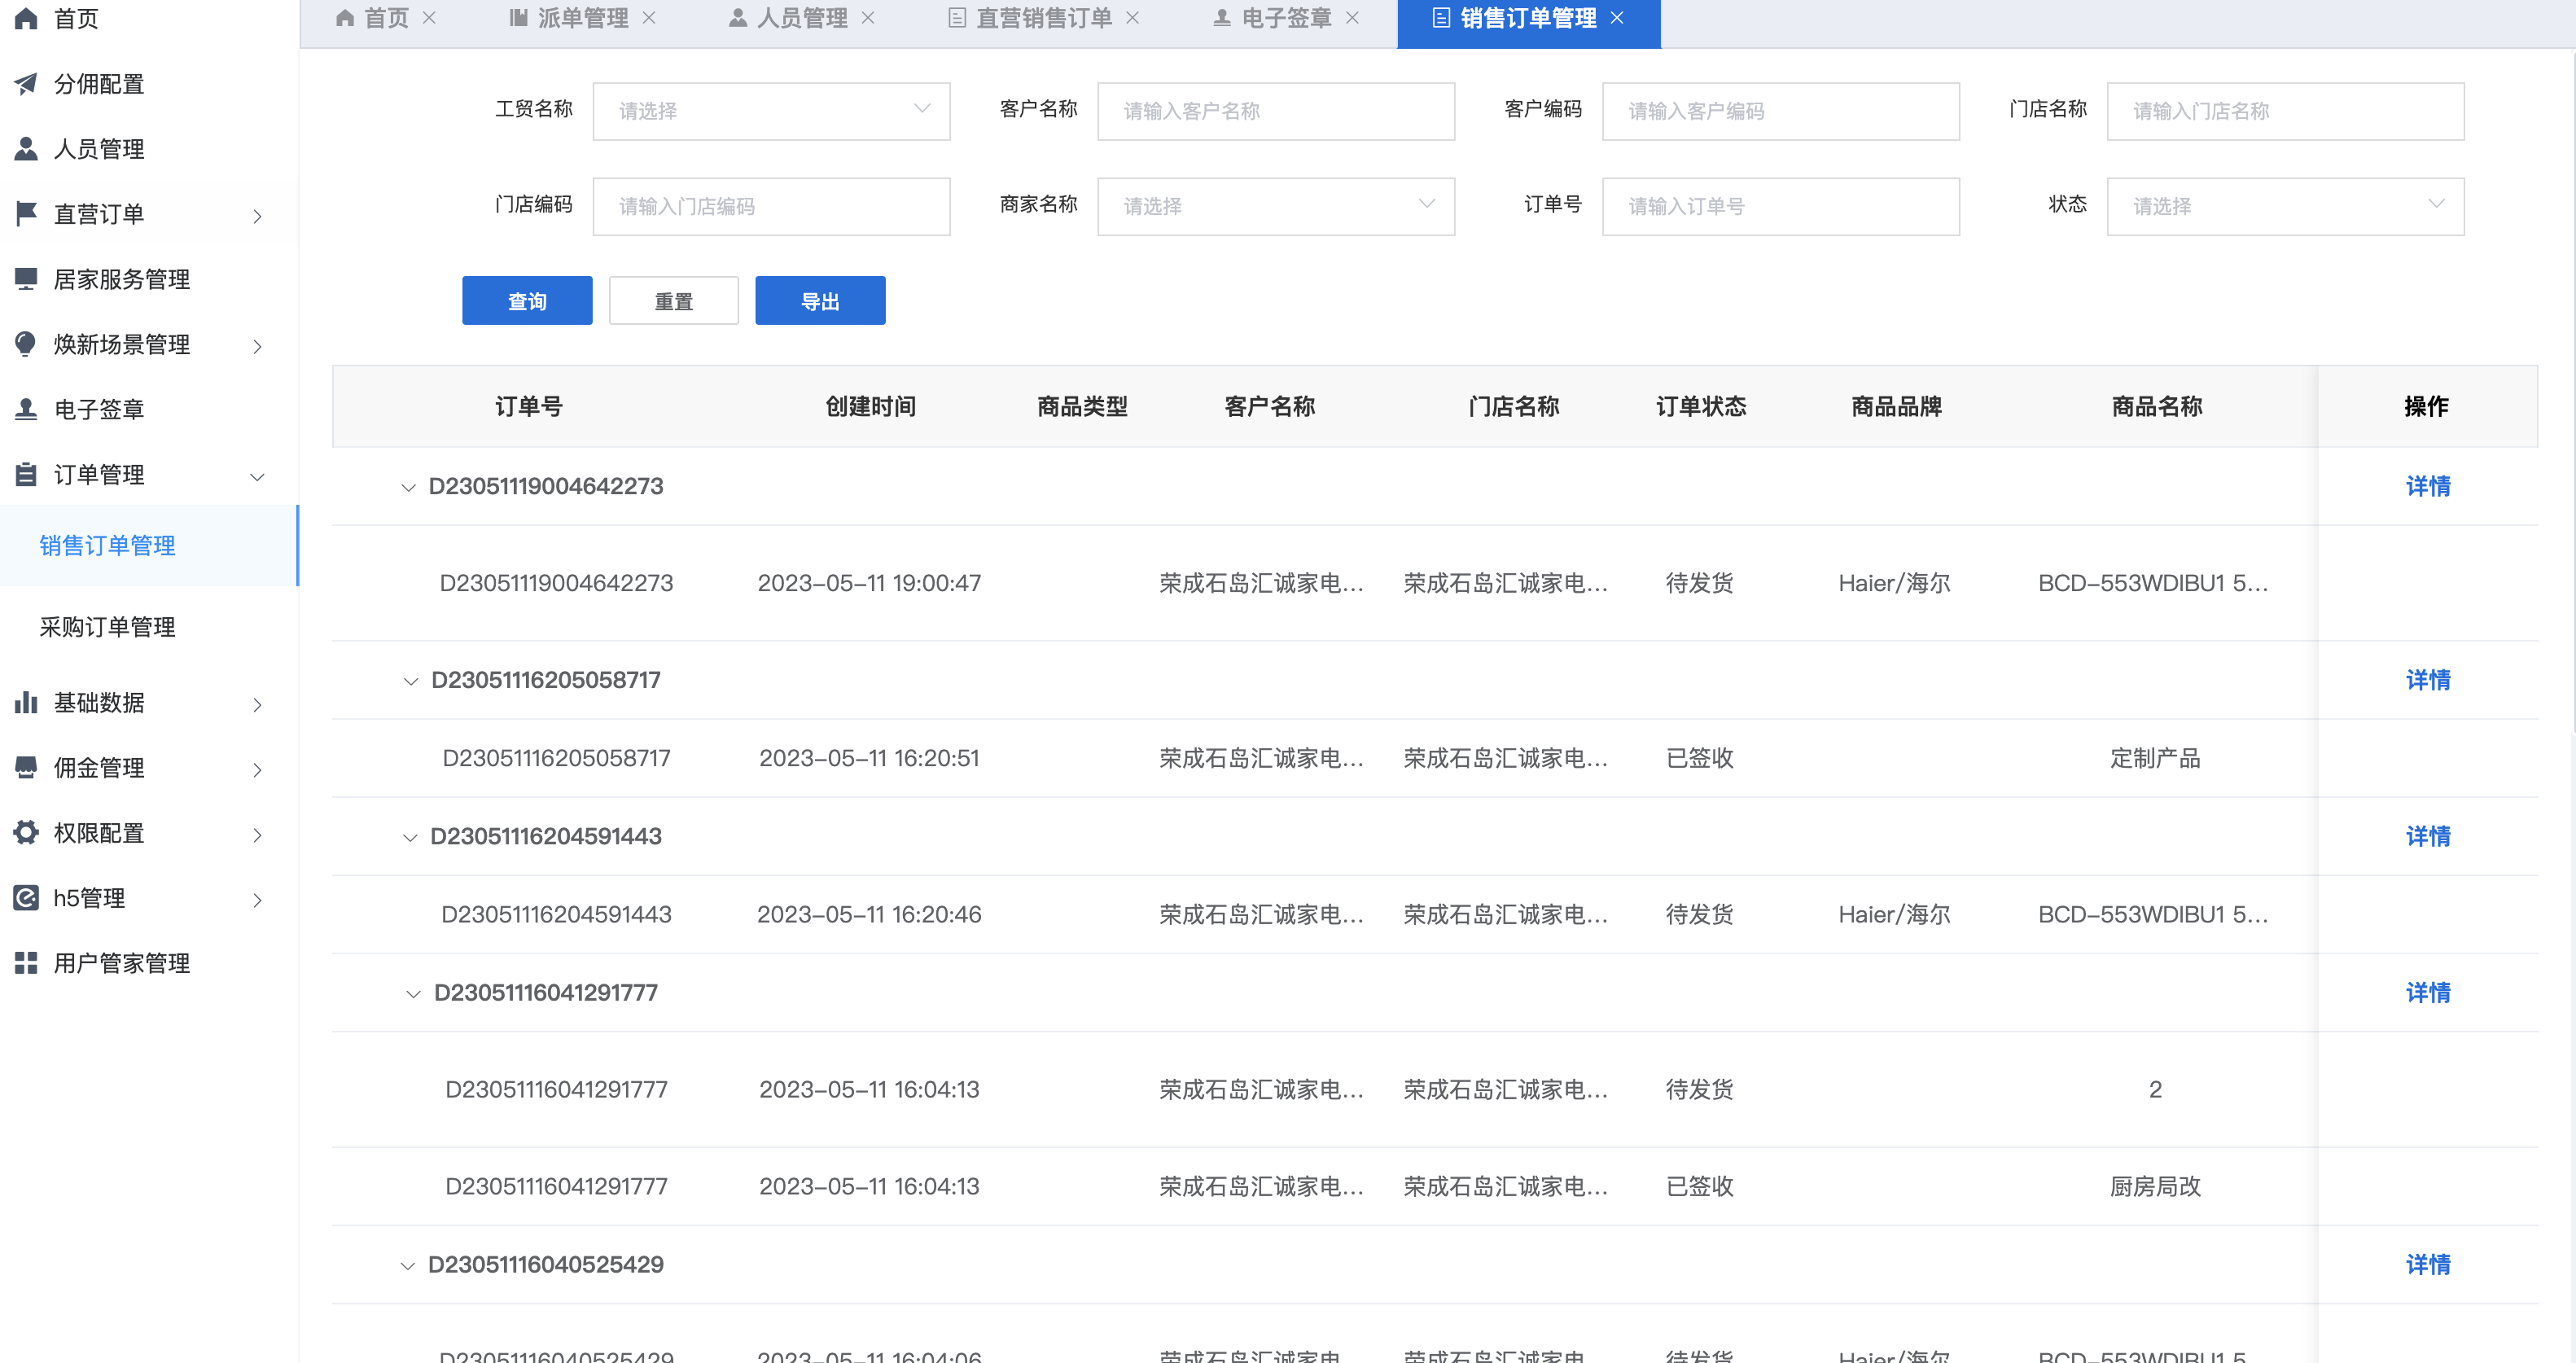Viewport: 2576px width, 1363px height.
Task: Click the home icon in the sidebar
Action: point(26,18)
